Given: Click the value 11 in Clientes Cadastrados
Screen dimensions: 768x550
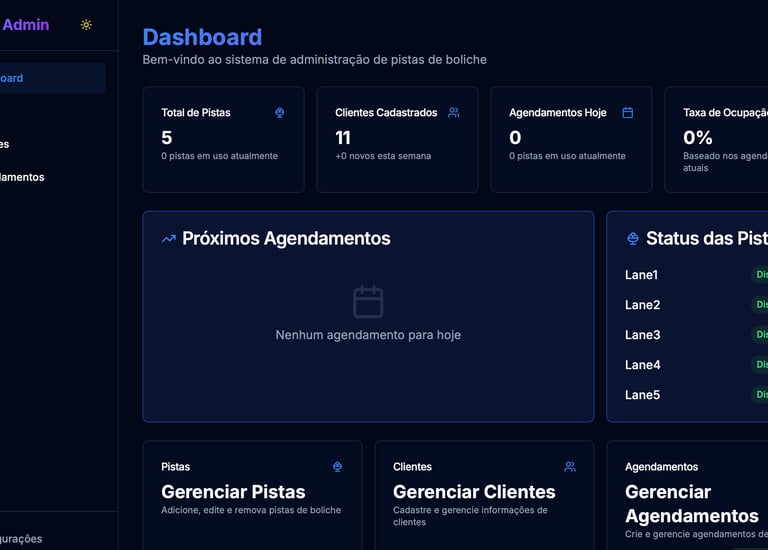Looking at the screenshot, I should pos(343,138).
